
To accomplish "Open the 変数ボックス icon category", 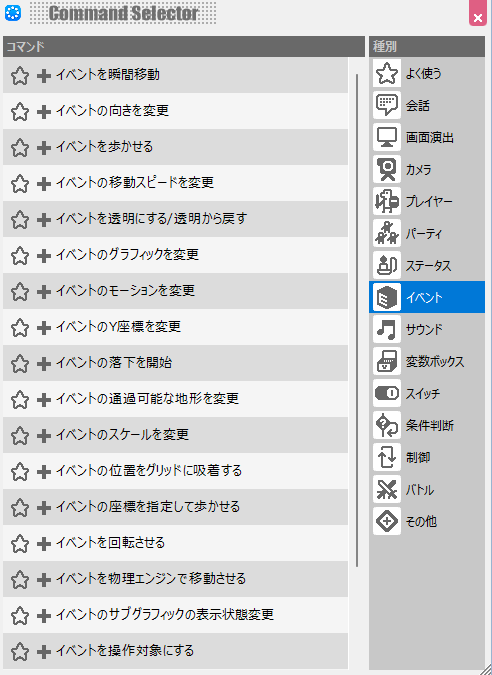I will point(387,361).
